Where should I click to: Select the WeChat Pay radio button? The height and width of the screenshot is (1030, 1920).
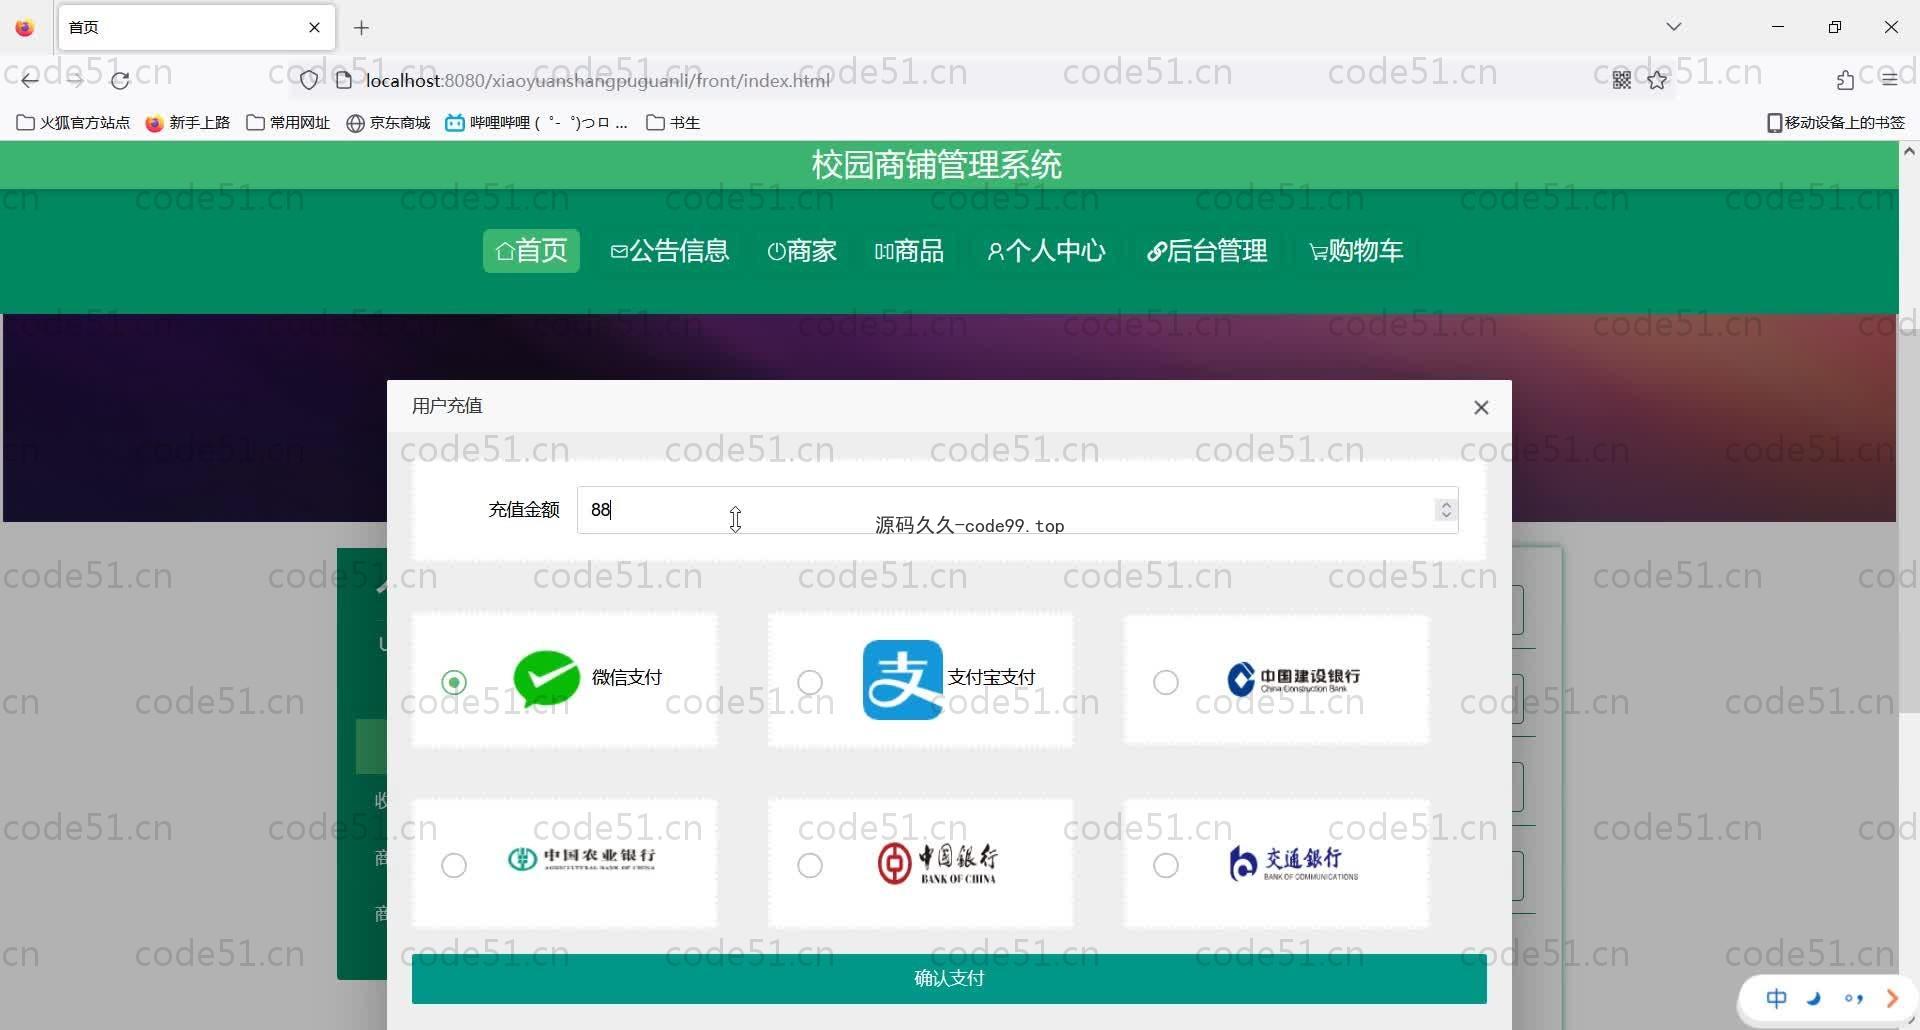click(454, 682)
